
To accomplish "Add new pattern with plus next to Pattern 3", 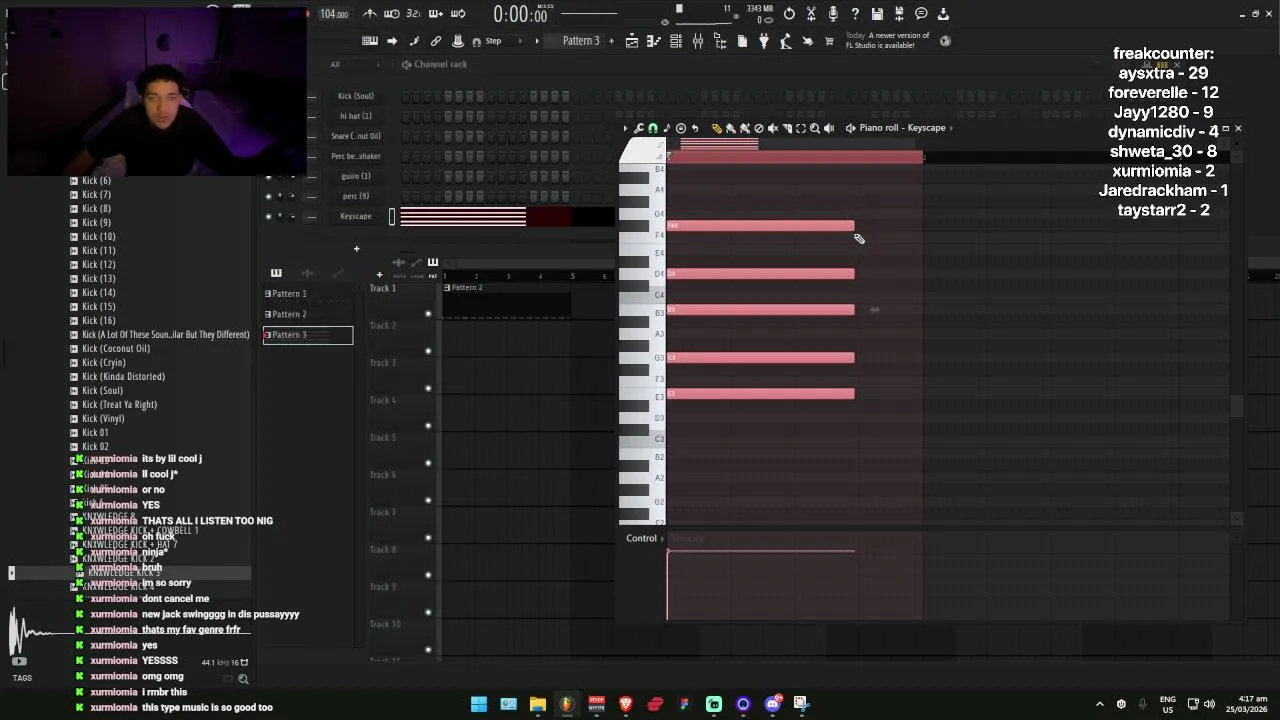I will [611, 41].
